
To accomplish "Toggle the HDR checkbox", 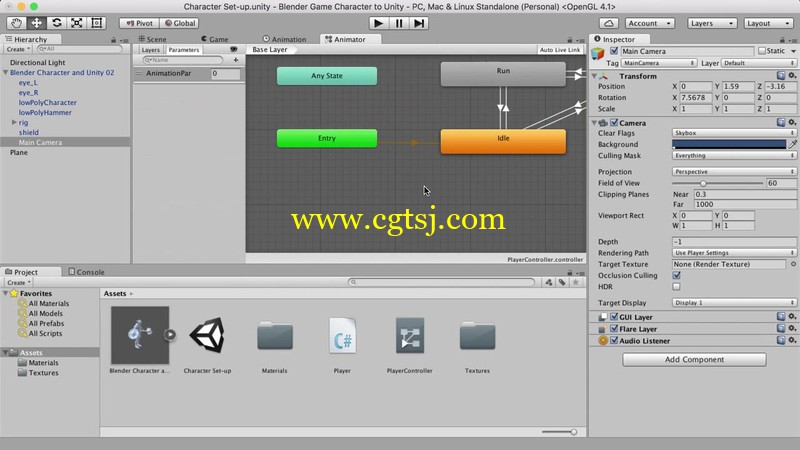I will click(x=677, y=287).
